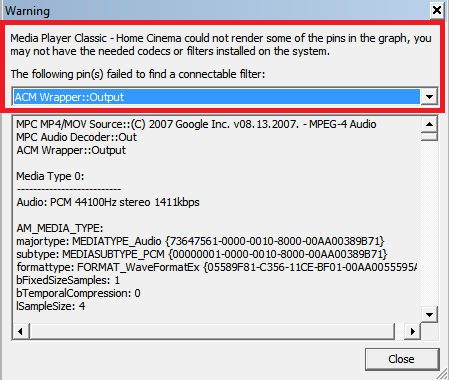The width and height of the screenshot is (449, 380).
Task: Click the horizontal scroll right arrow
Action: [413, 331]
